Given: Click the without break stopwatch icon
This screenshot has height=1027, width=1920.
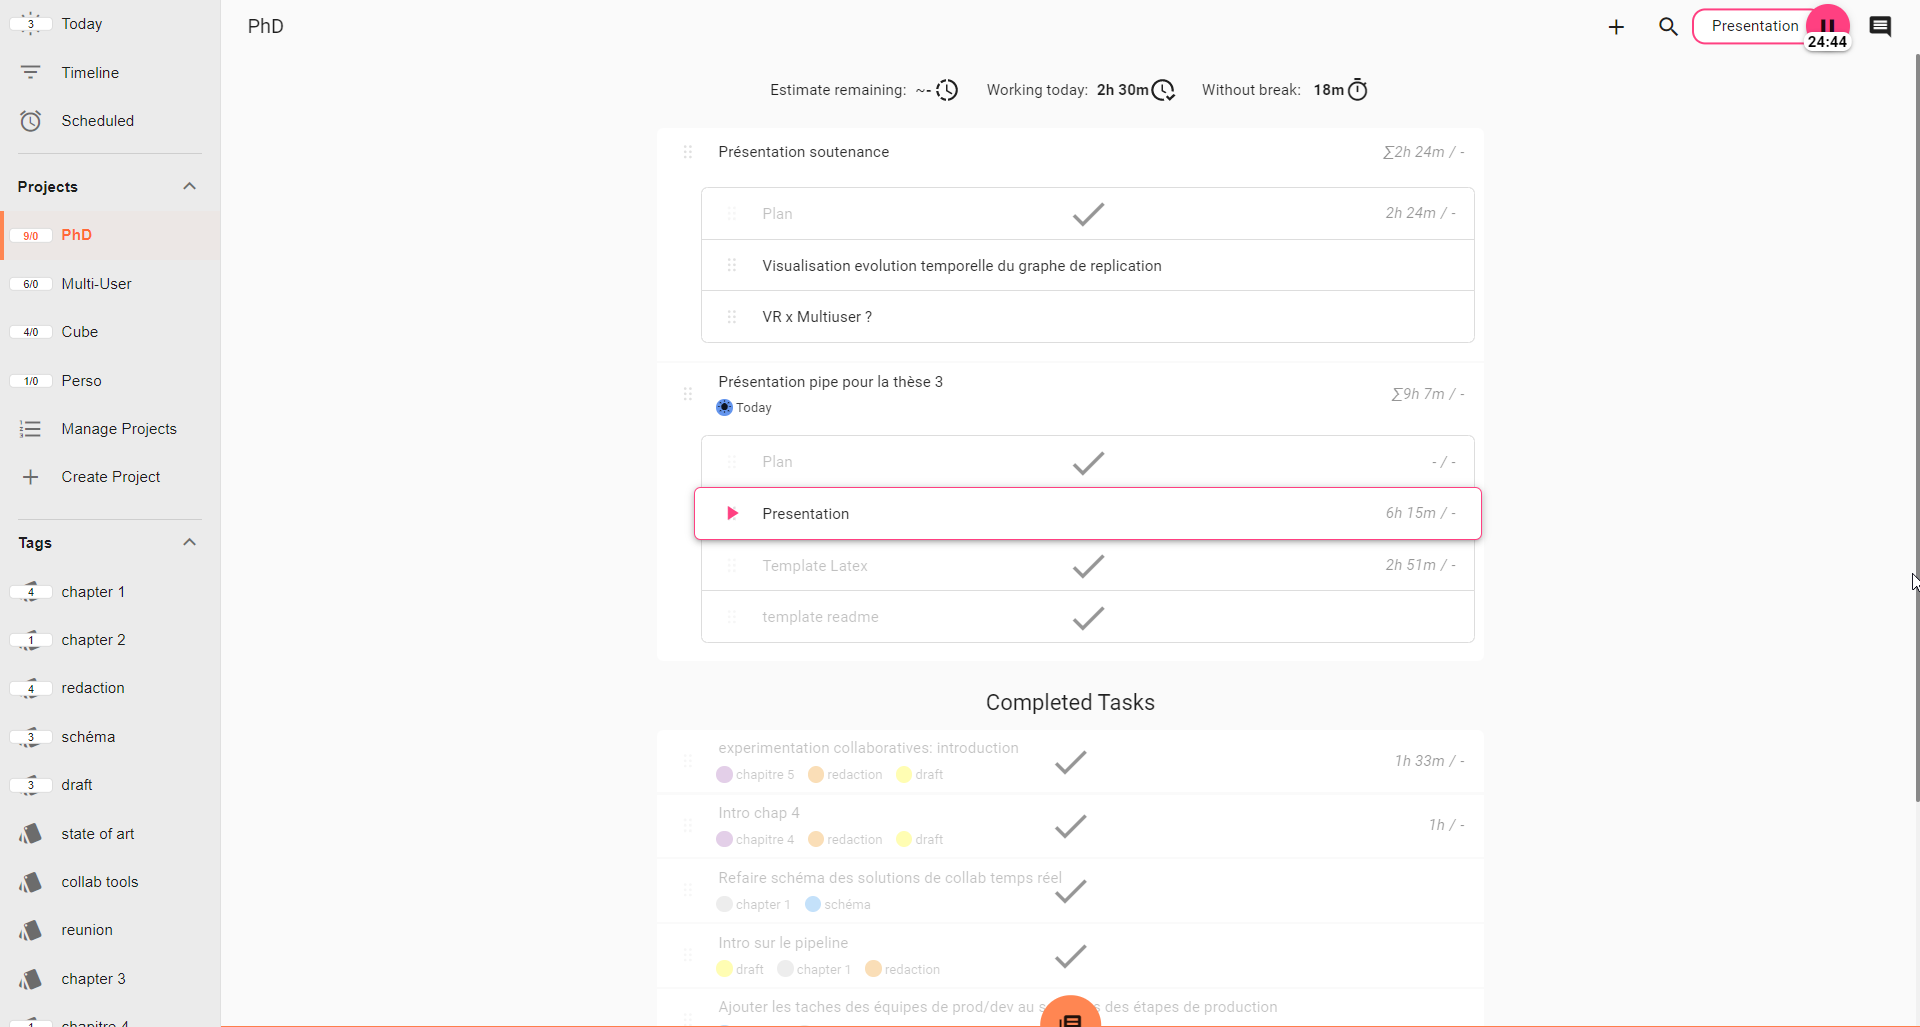Looking at the screenshot, I should pyautogui.click(x=1357, y=90).
